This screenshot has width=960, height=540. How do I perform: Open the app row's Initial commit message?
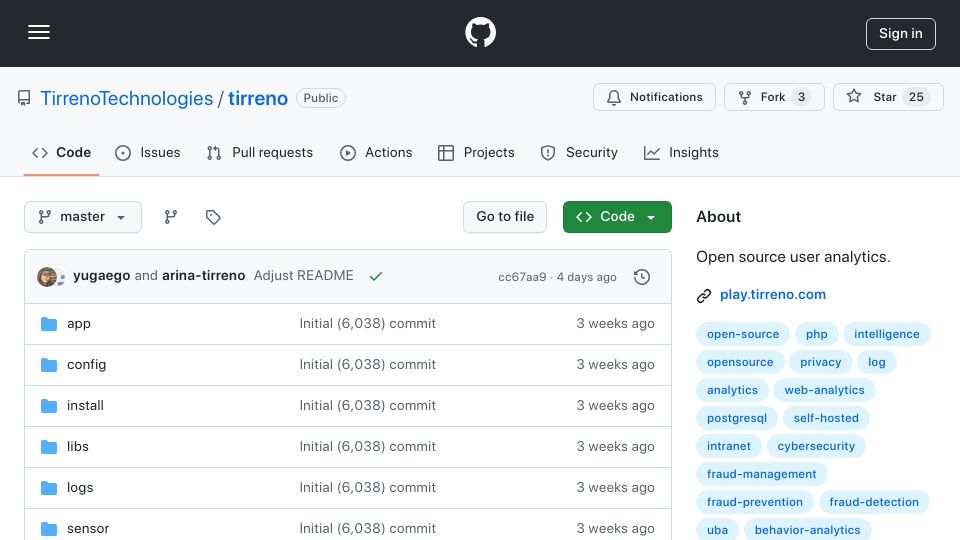pyautogui.click(x=367, y=323)
